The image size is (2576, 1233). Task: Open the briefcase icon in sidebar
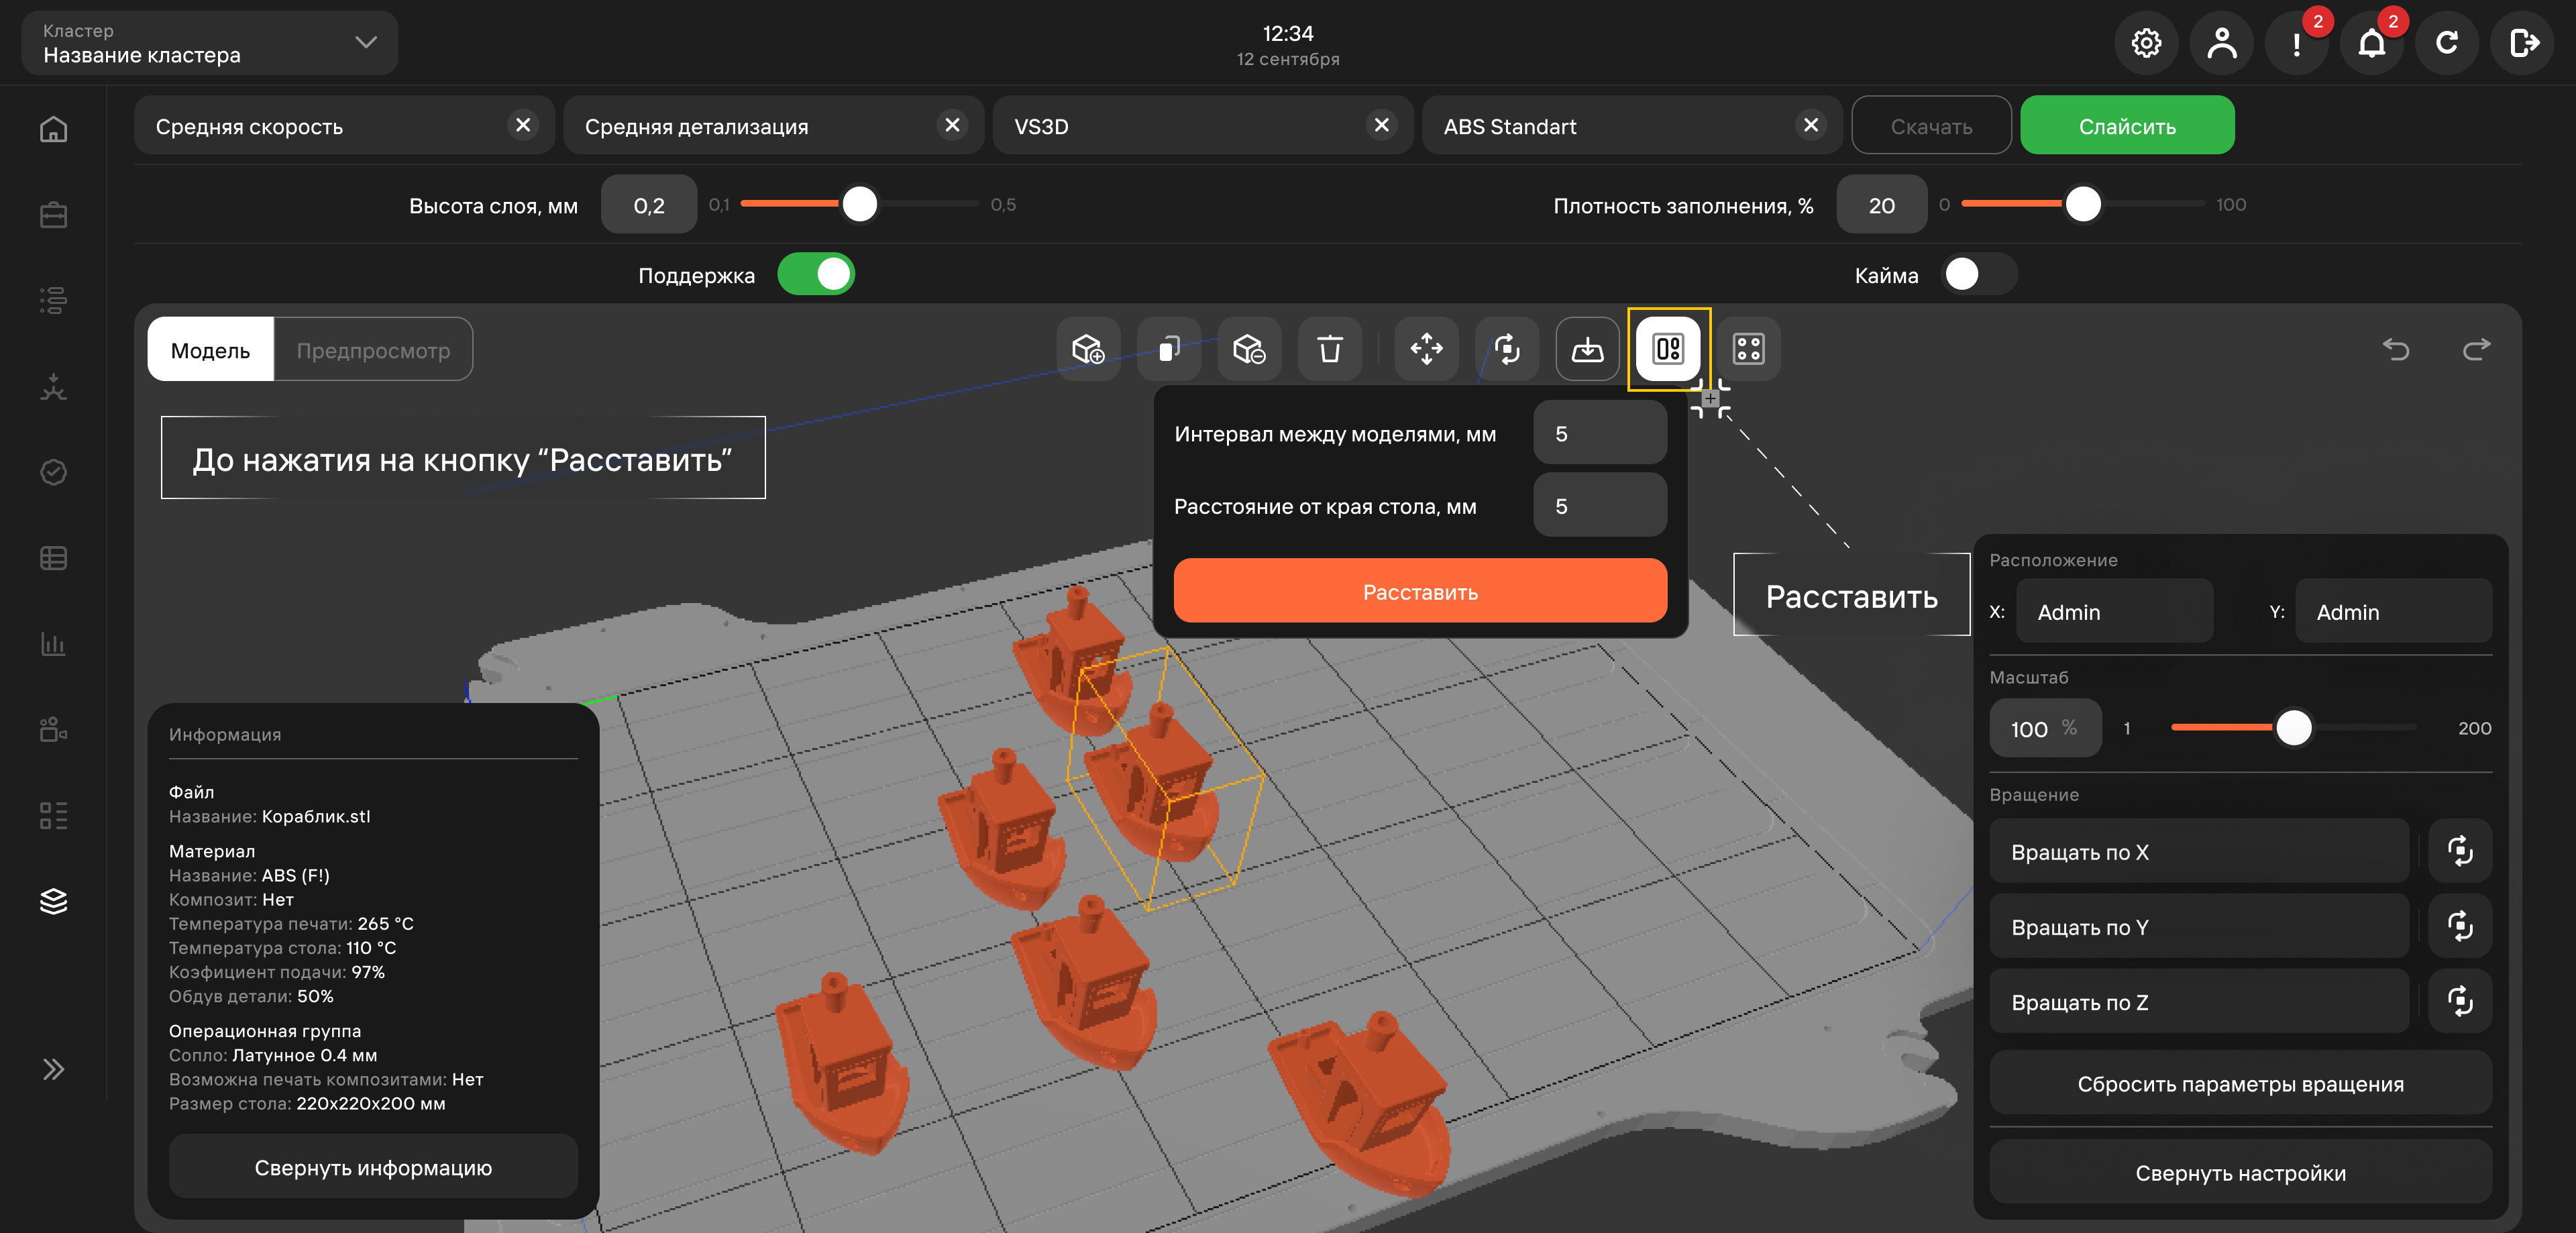tap(54, 215)
